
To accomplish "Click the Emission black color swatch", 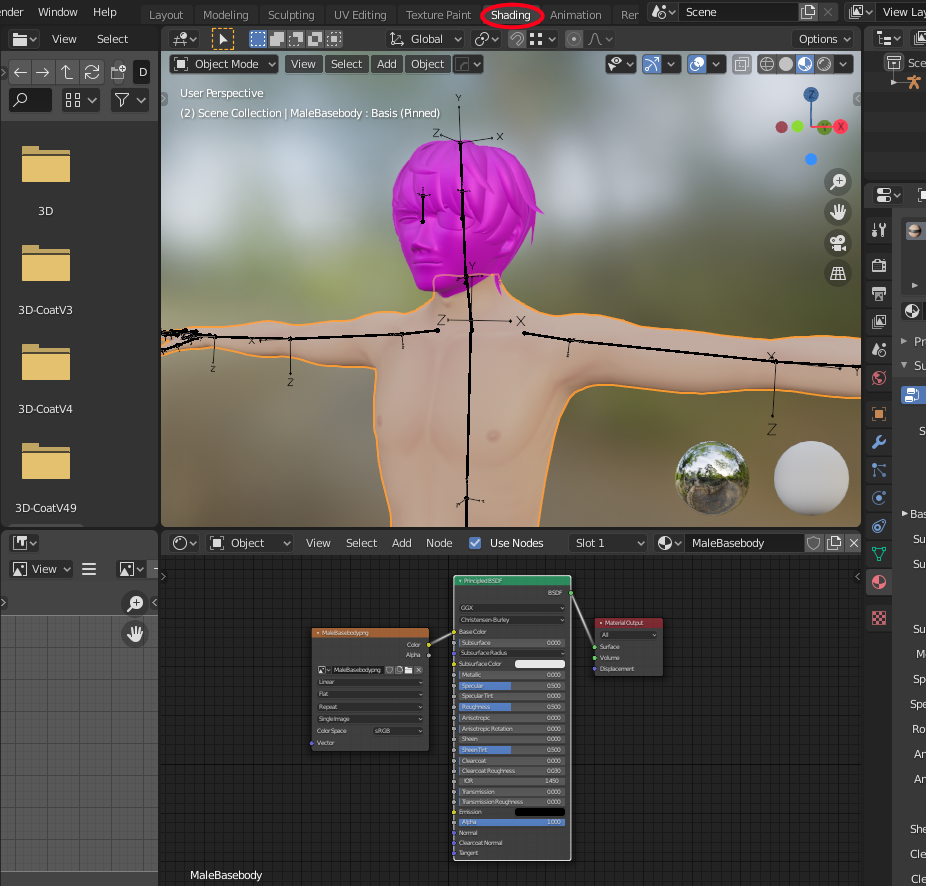I will tap(540, 812).
